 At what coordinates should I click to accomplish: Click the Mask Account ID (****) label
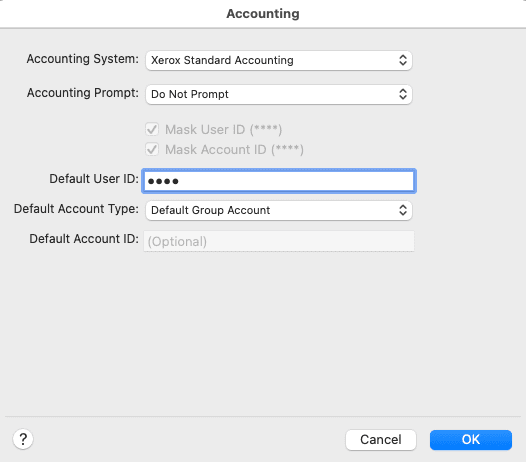pos(234,150)
